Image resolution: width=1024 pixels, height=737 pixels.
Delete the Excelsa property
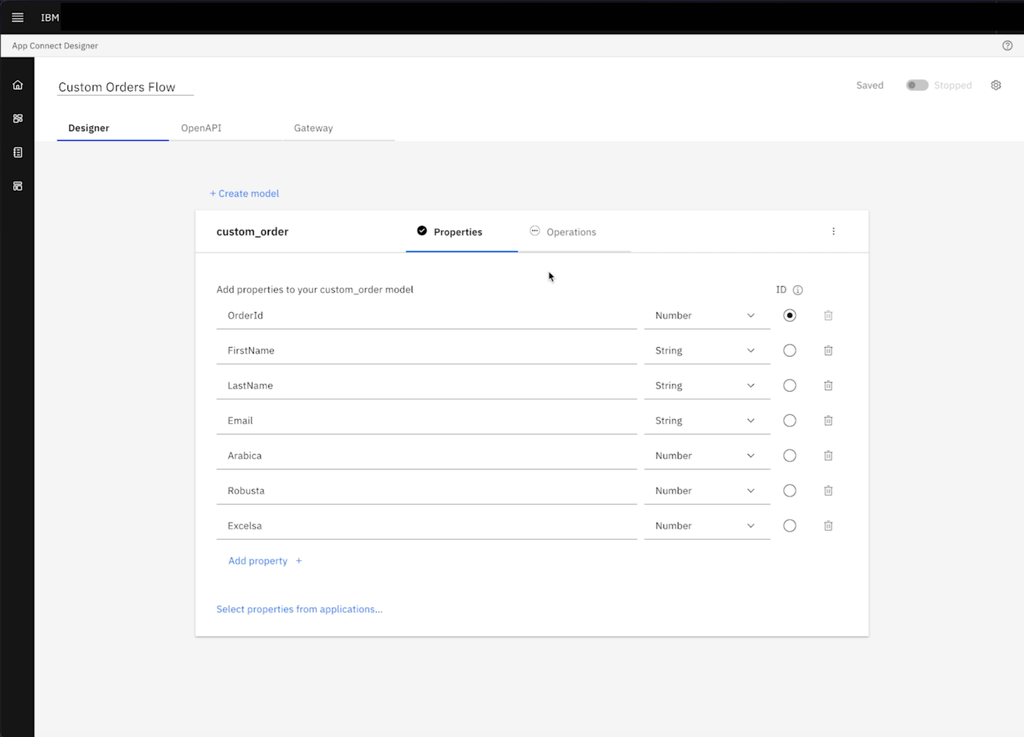coord(828,526)
